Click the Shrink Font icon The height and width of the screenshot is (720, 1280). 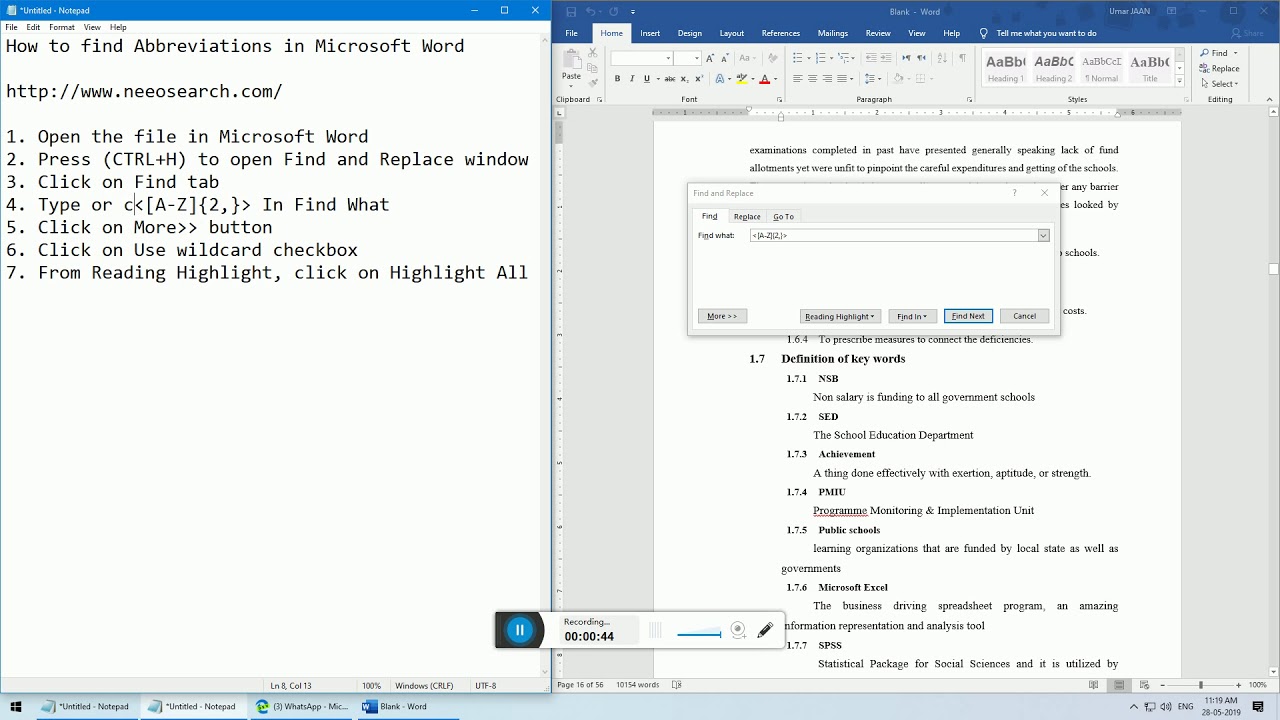pyautogui.click(x=724, y=58)
